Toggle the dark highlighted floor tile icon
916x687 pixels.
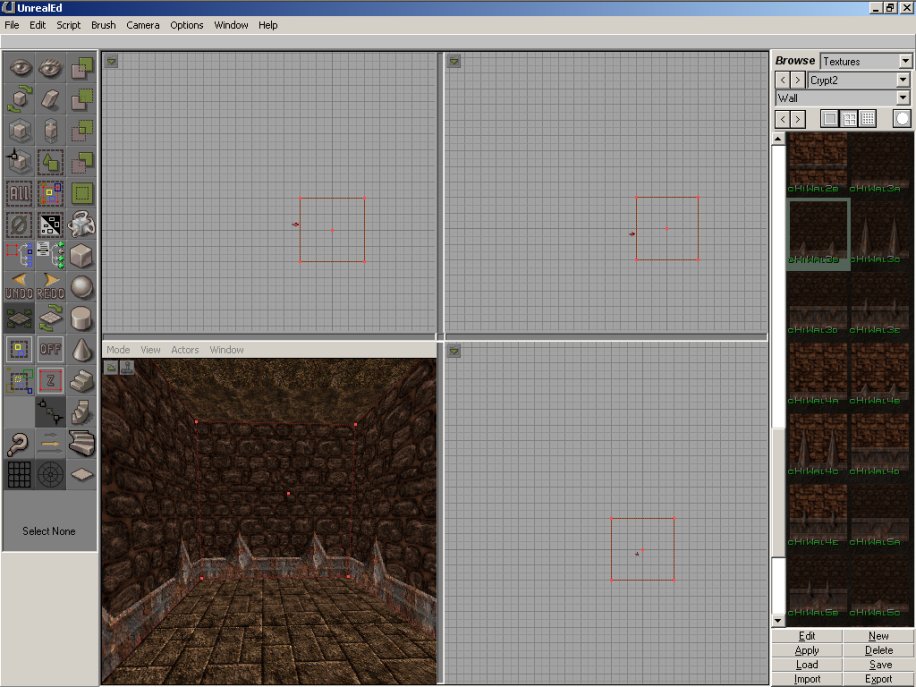[x=19, y=318]
